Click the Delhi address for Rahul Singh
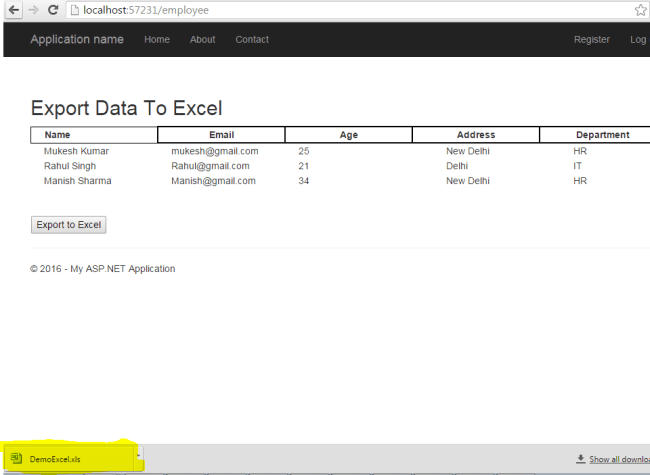Screen dimensions: 650x475 (x=457, y=166)
